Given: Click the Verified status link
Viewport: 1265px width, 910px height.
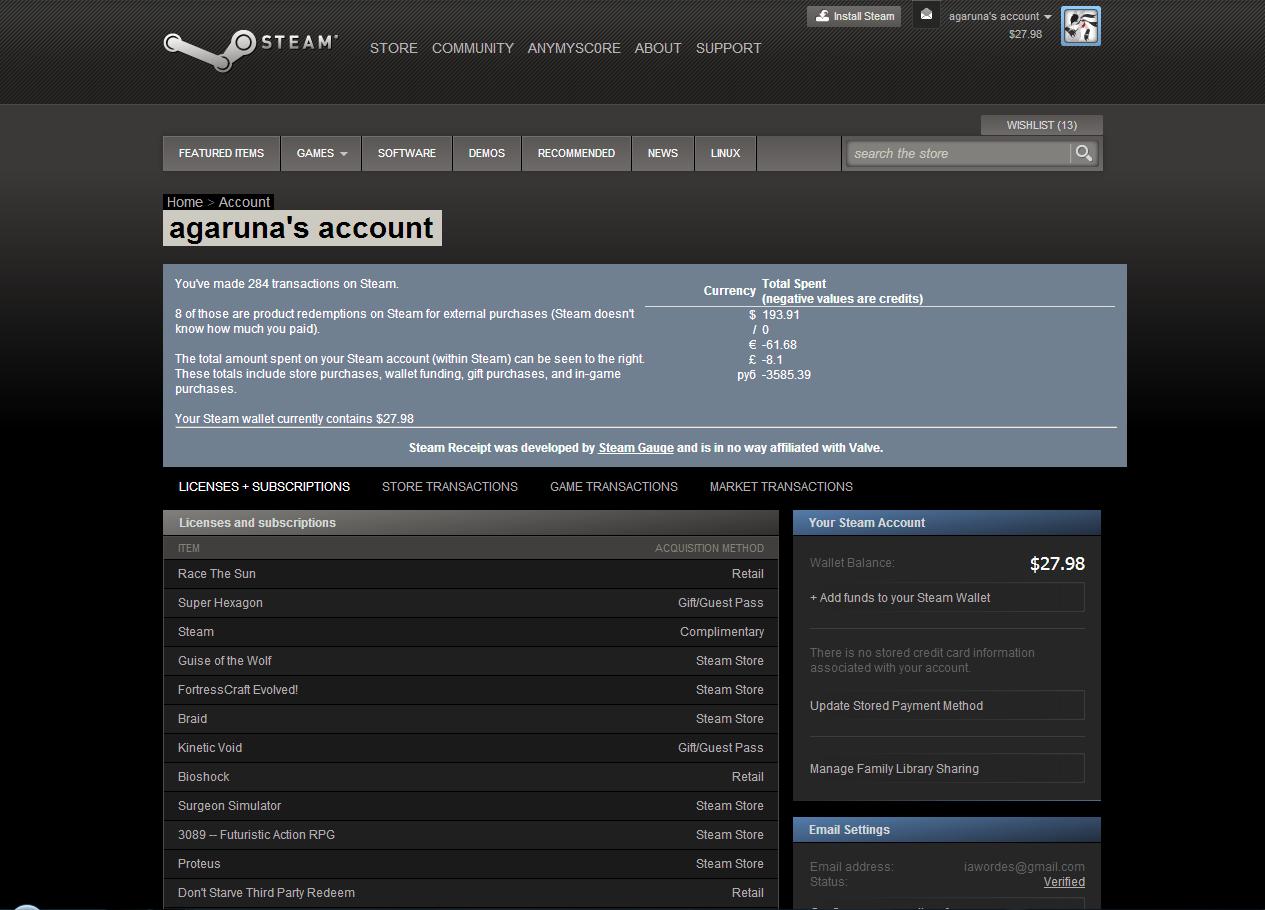Looking at the screenshot, I should pos(1064,882).
